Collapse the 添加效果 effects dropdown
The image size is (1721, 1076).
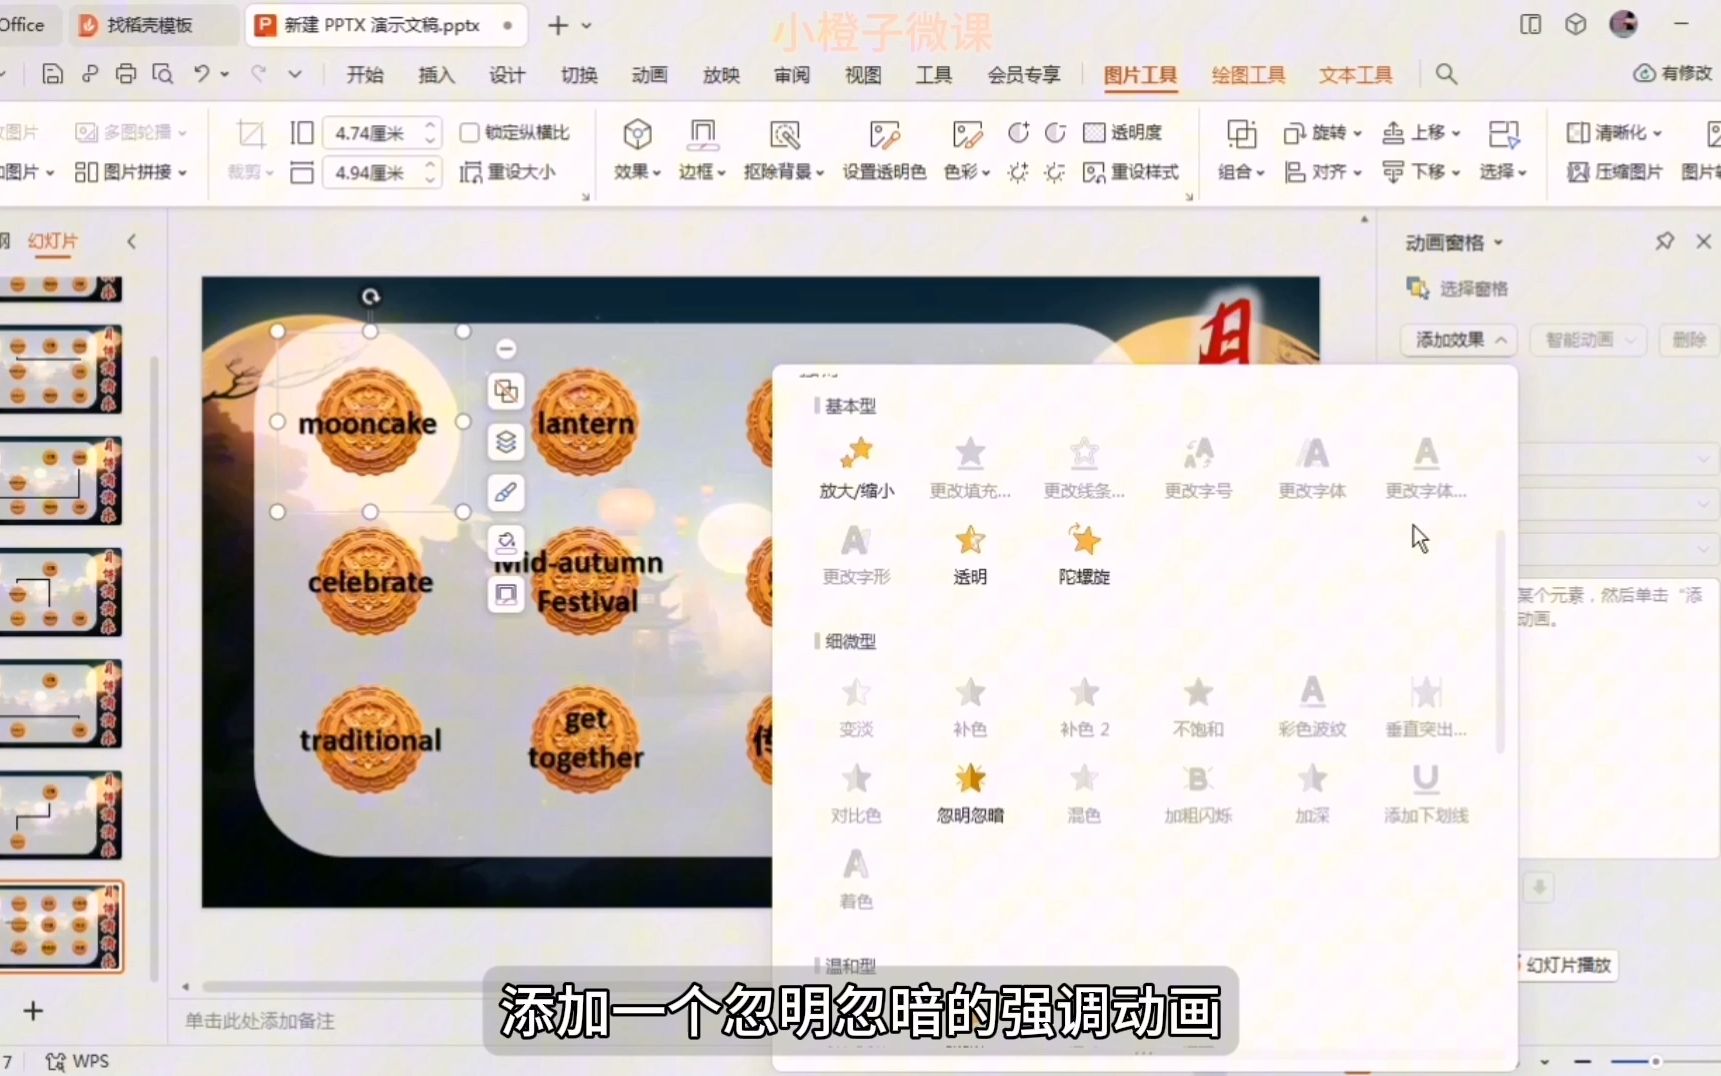[1498, 340]
